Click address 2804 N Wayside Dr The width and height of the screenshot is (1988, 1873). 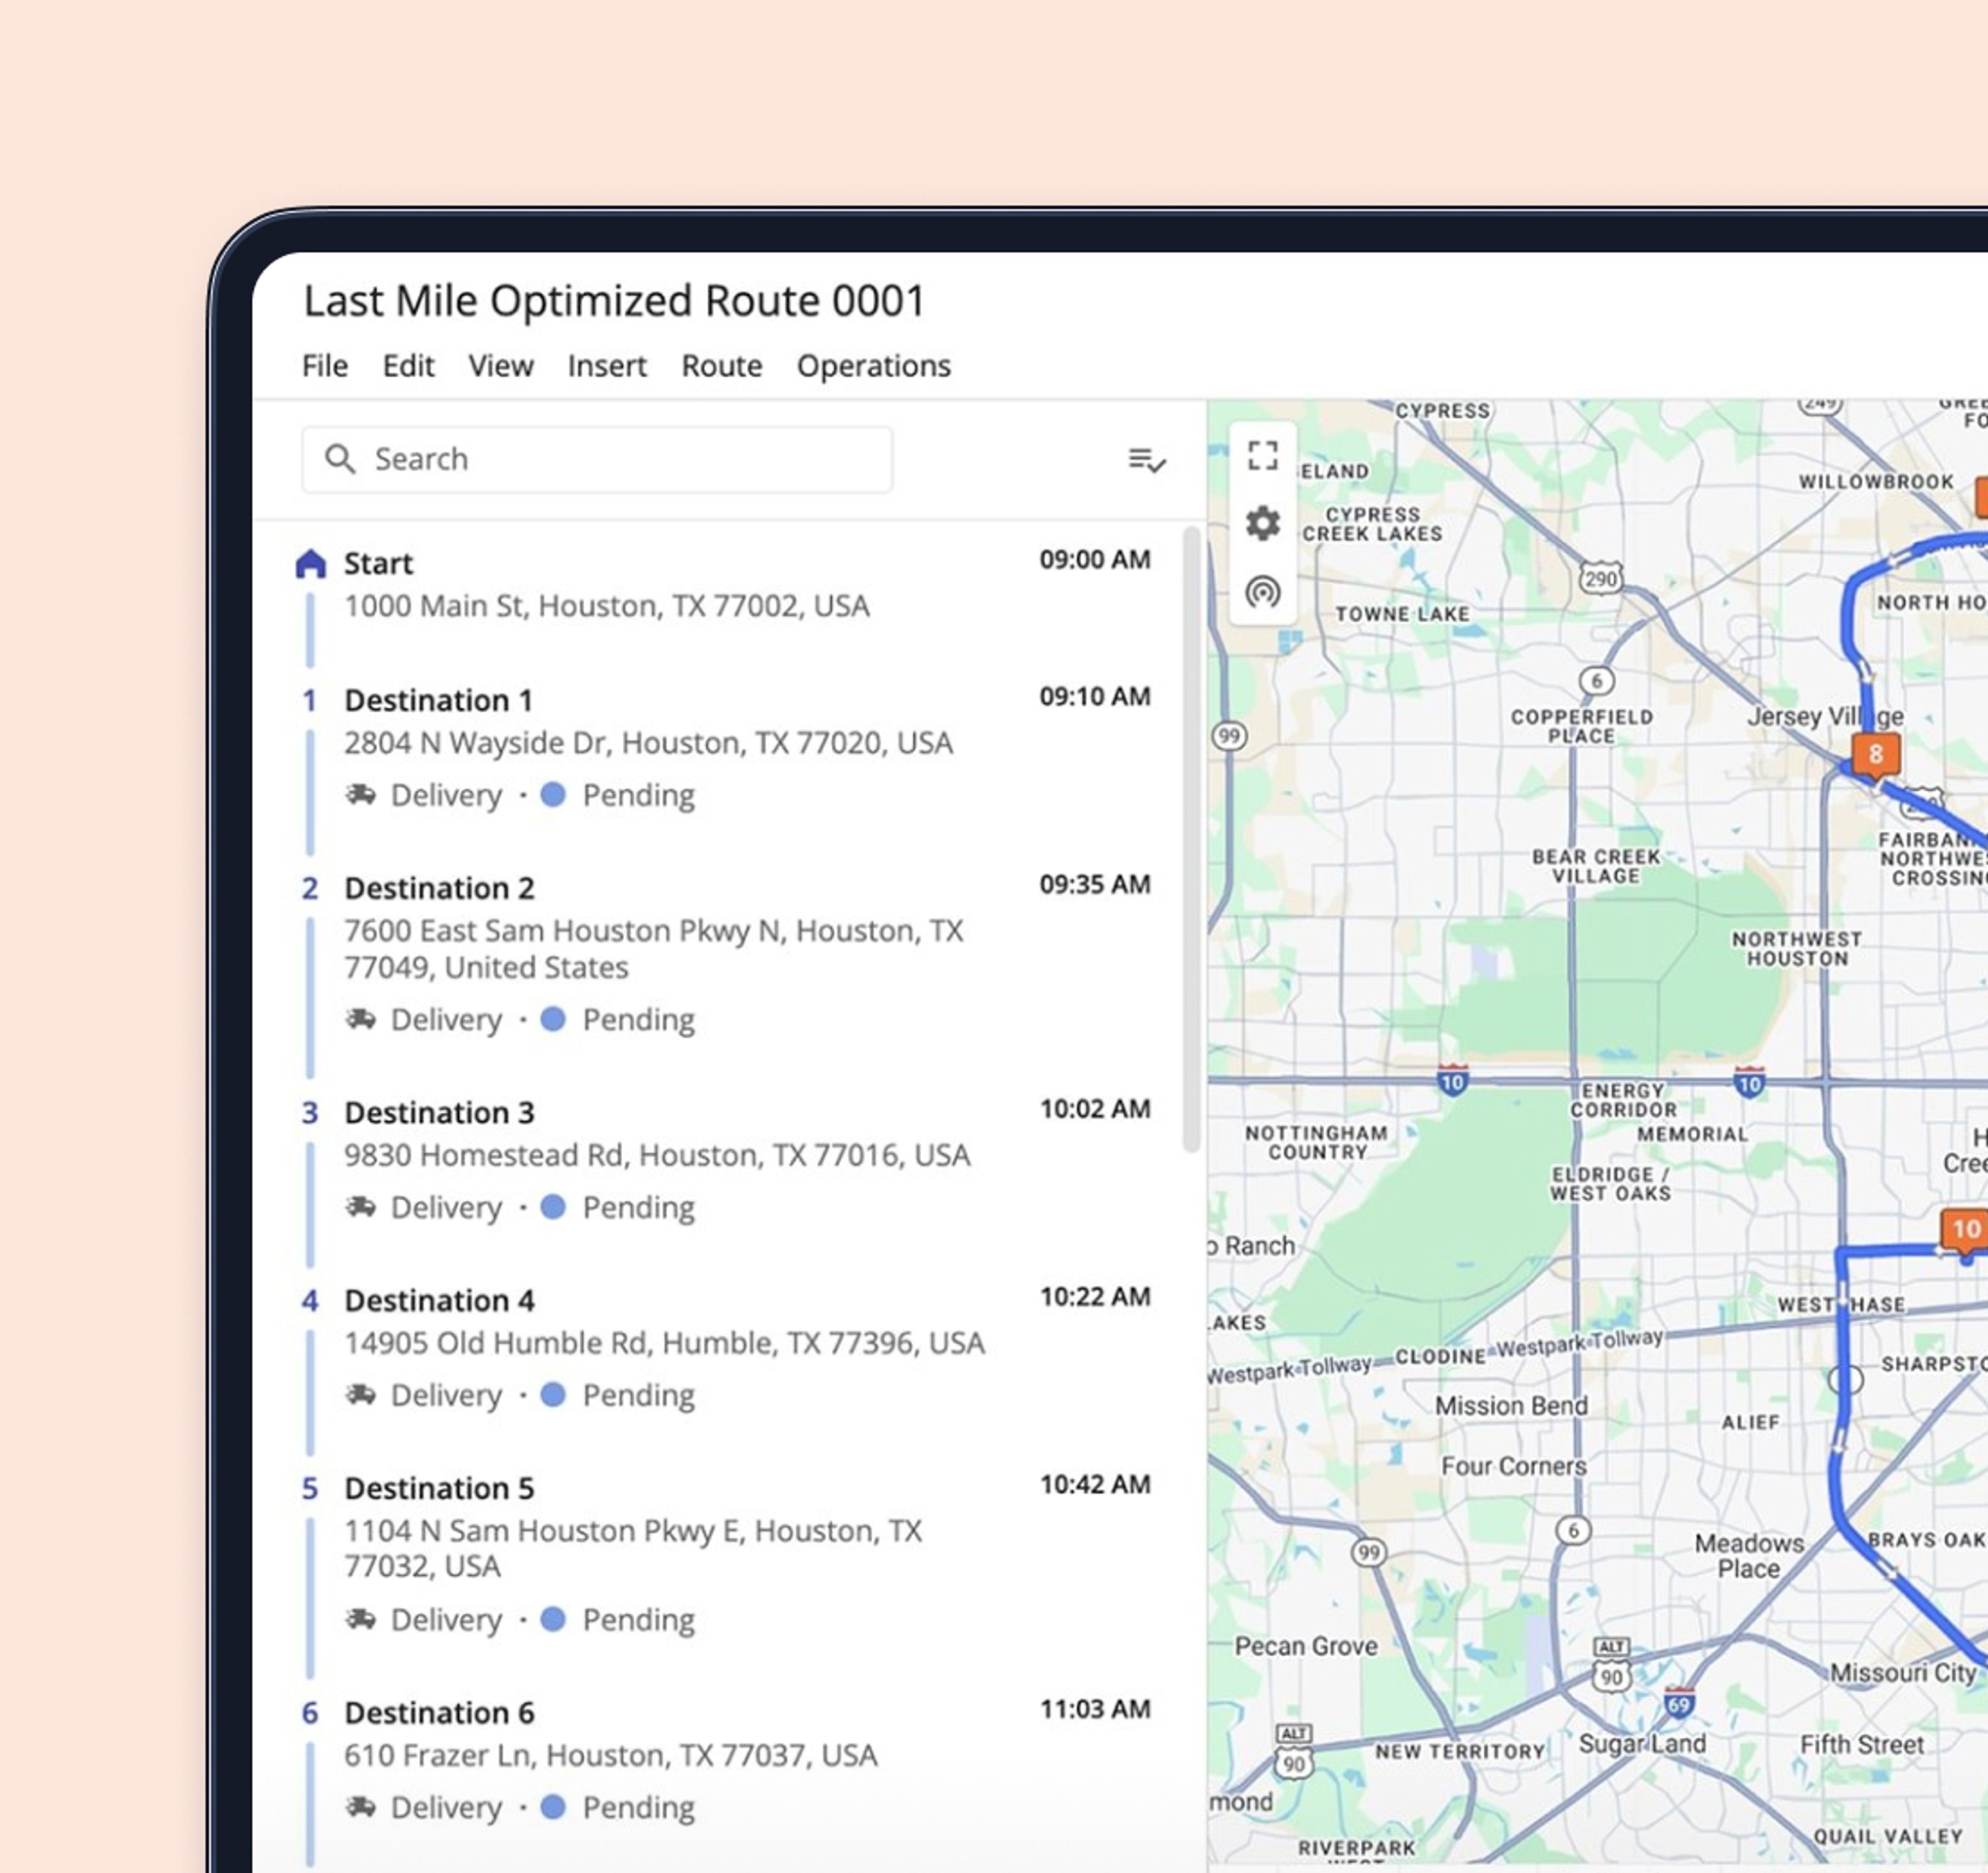649,743
